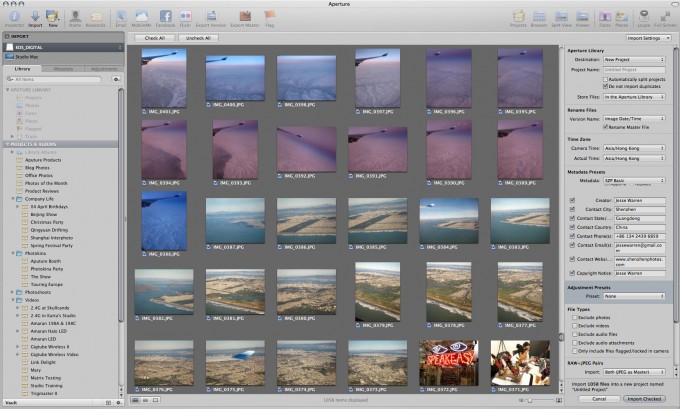Click the Export Version icon
This screenshot has height=409, width=680.
point(211,17)
